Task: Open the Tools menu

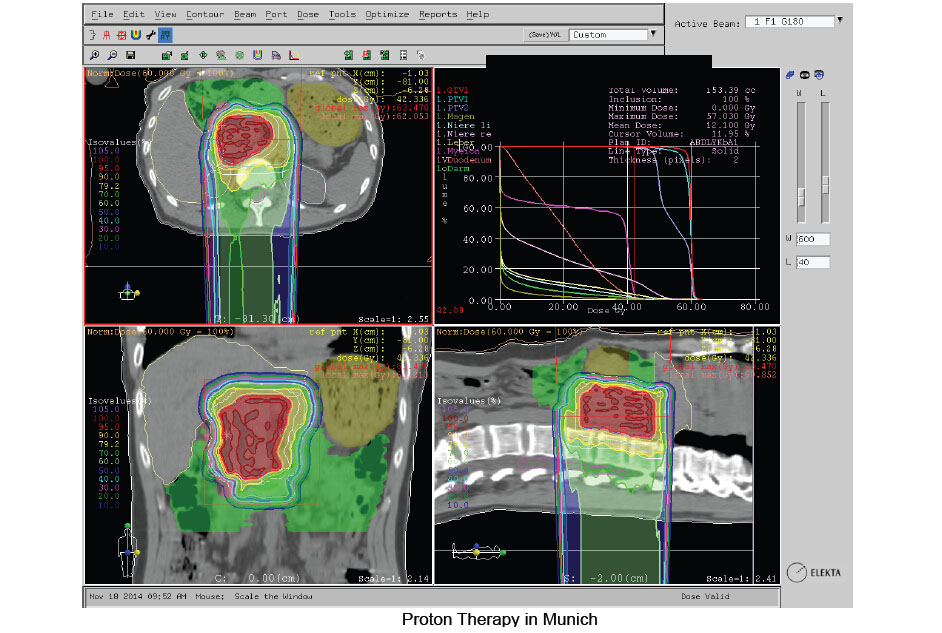Action: (x=342, y=14)
